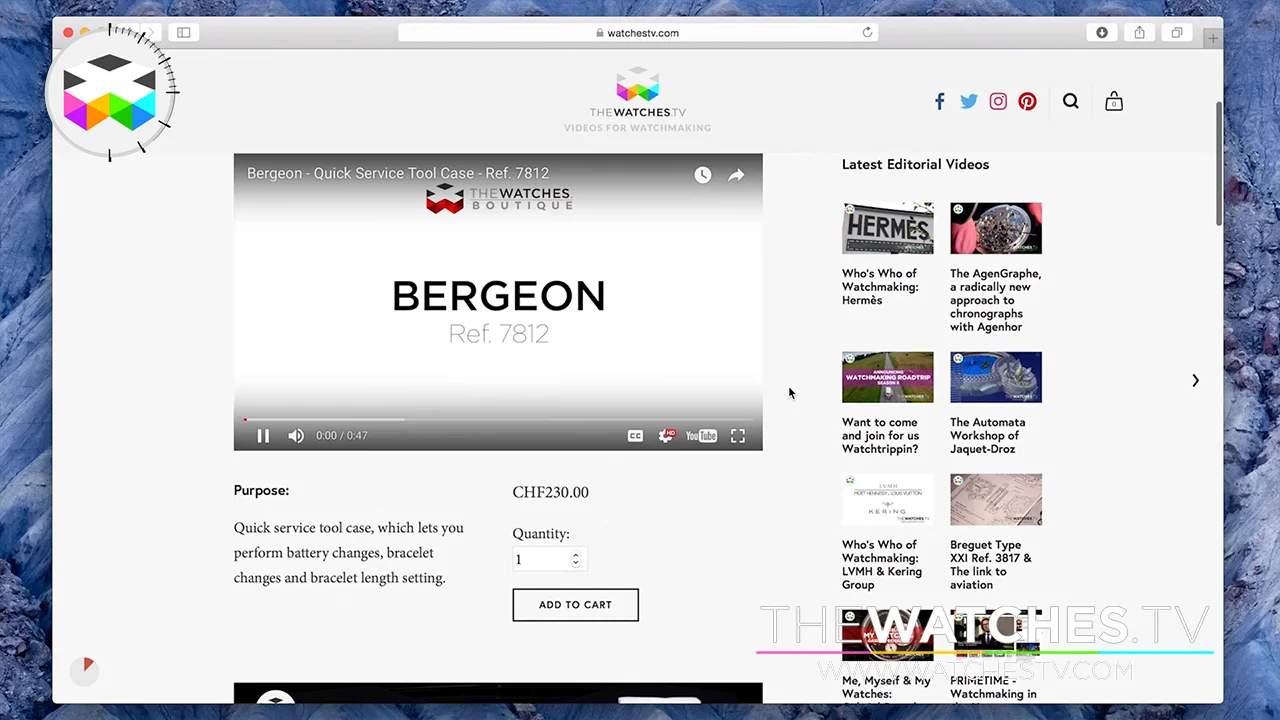Screen dimensions: 1280x720
Task: Open 'LVMH & Kering Group' video link
Action: 882,565
